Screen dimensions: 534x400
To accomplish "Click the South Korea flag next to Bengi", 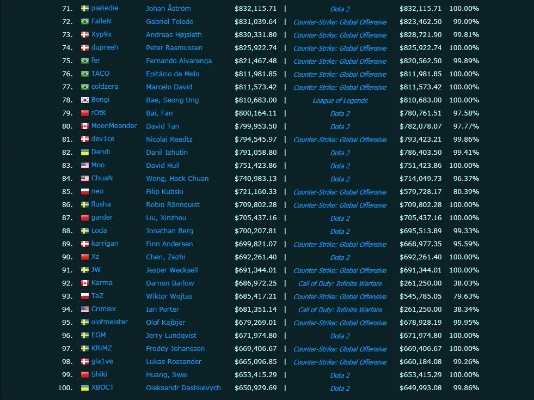I will click(85, 100).
